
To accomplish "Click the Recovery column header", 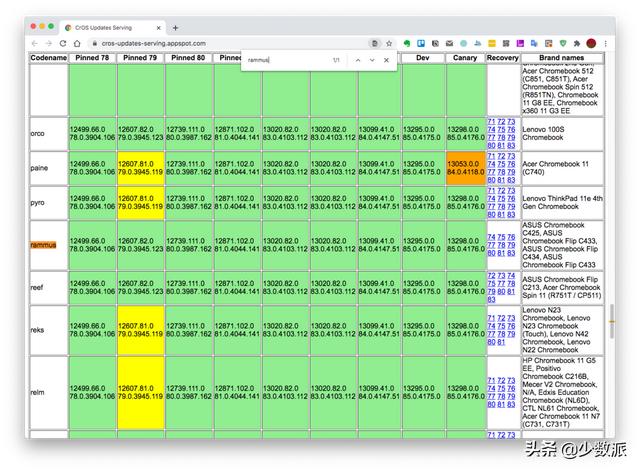I will (x=503, y=58).
